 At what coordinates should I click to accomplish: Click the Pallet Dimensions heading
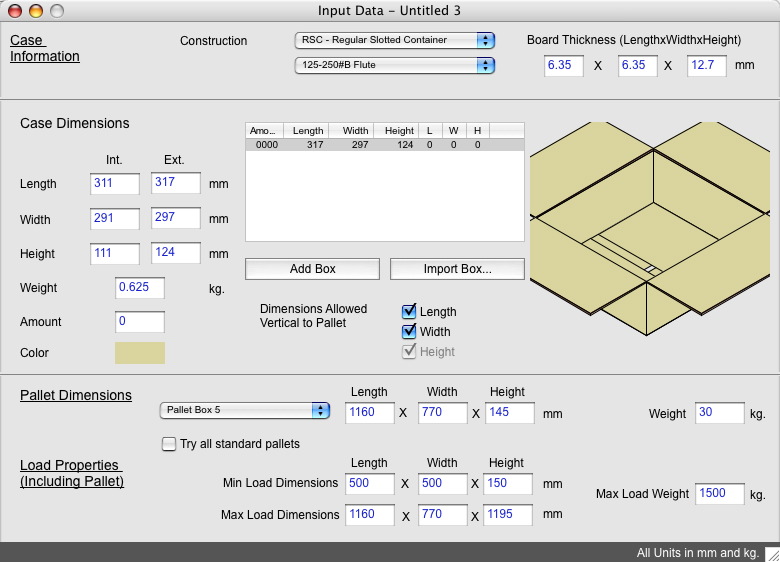pos(76,395)
